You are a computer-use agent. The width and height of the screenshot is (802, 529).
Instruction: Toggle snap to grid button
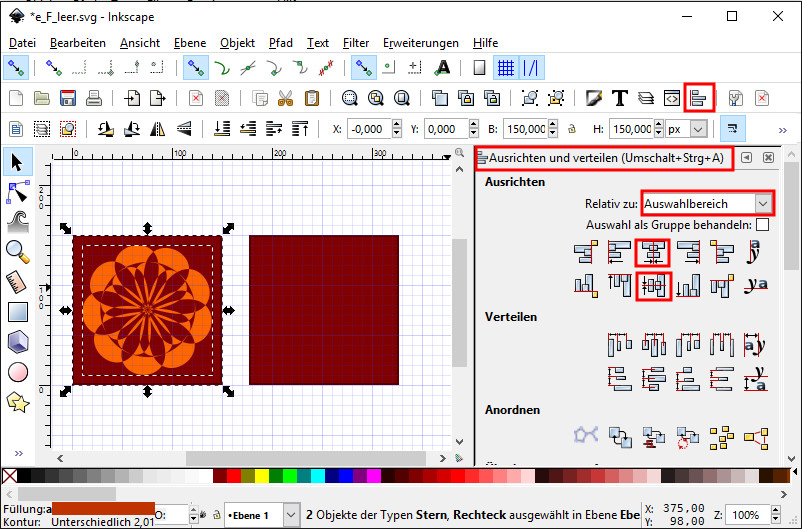point(506,68)
